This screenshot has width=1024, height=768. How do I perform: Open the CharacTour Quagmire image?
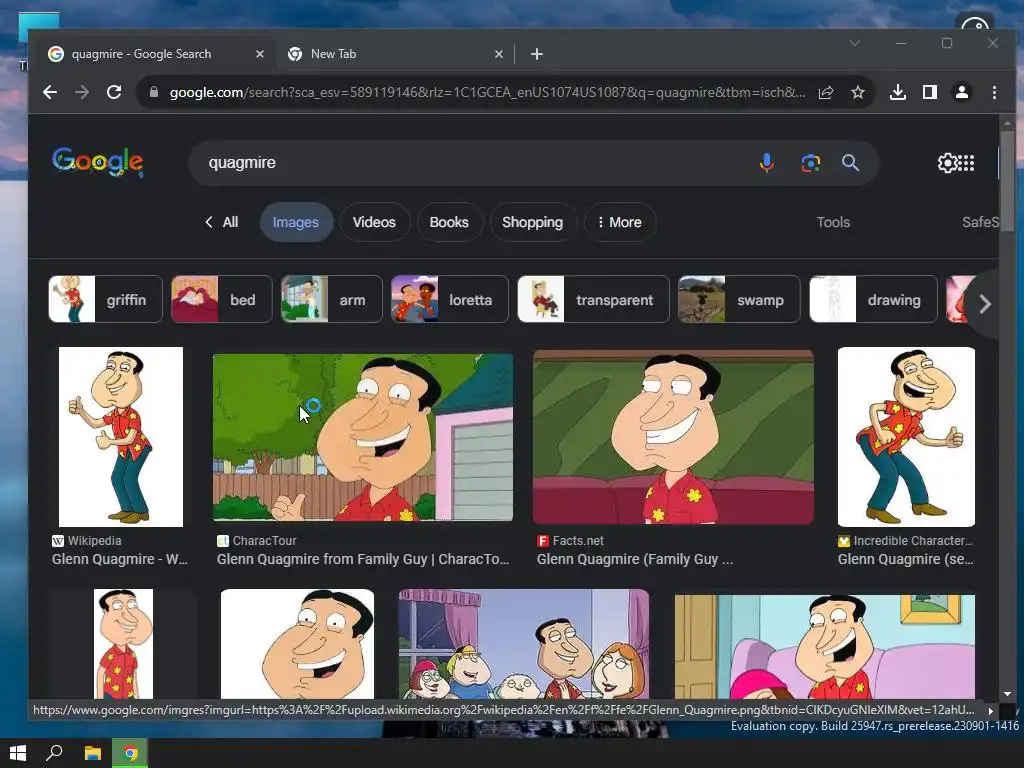(362, 437)
